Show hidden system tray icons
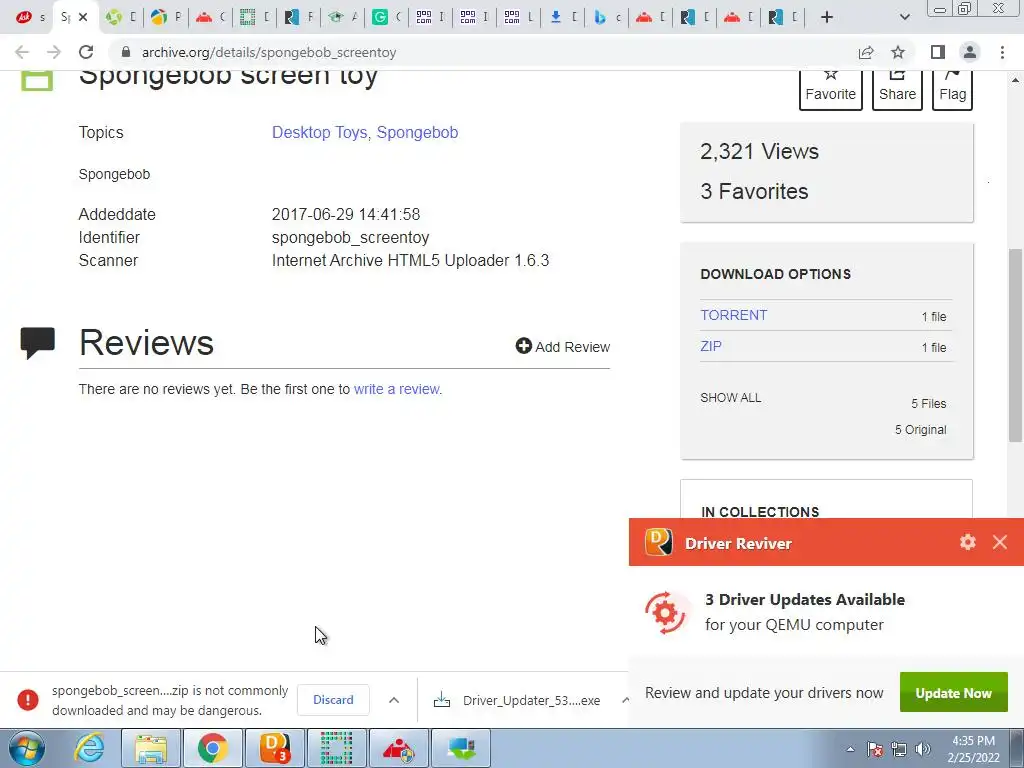The image size is (1024, 768). tap(850, 749)
